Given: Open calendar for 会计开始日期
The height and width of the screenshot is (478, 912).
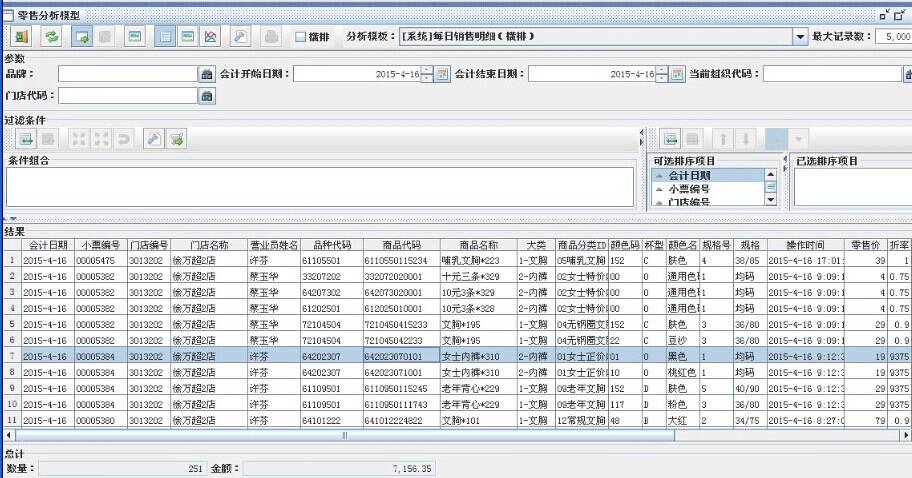Looking at the screenshot, I should point(442,74).
